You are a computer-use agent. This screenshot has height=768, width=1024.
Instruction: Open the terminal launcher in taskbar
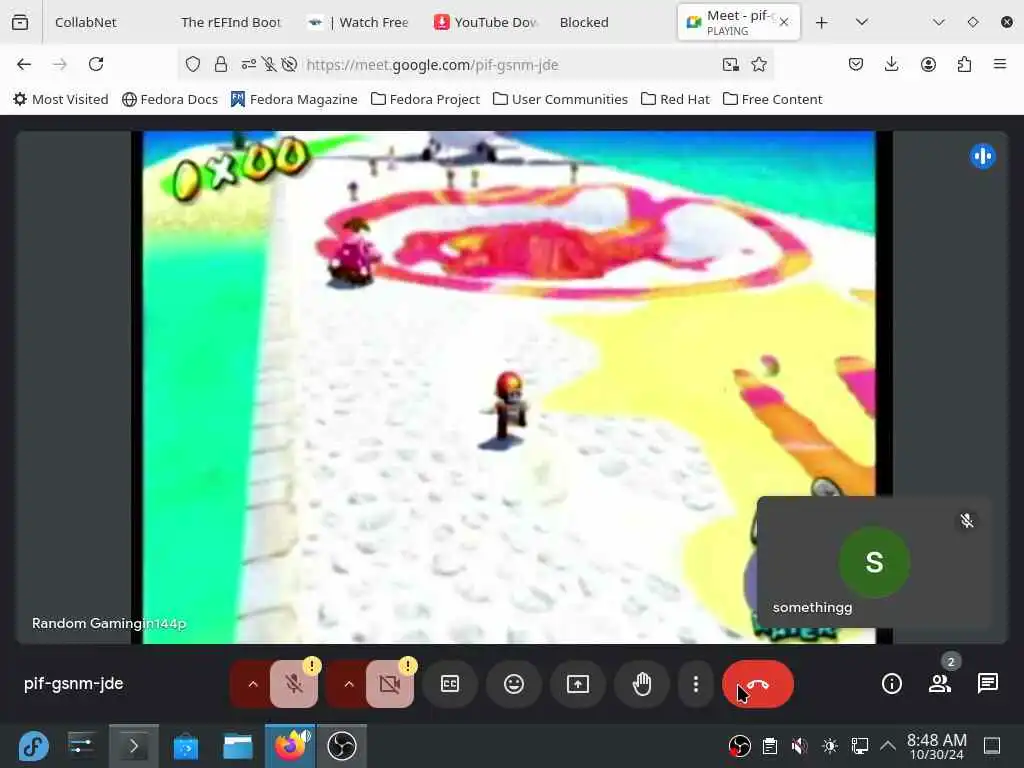tap(133, 746)
